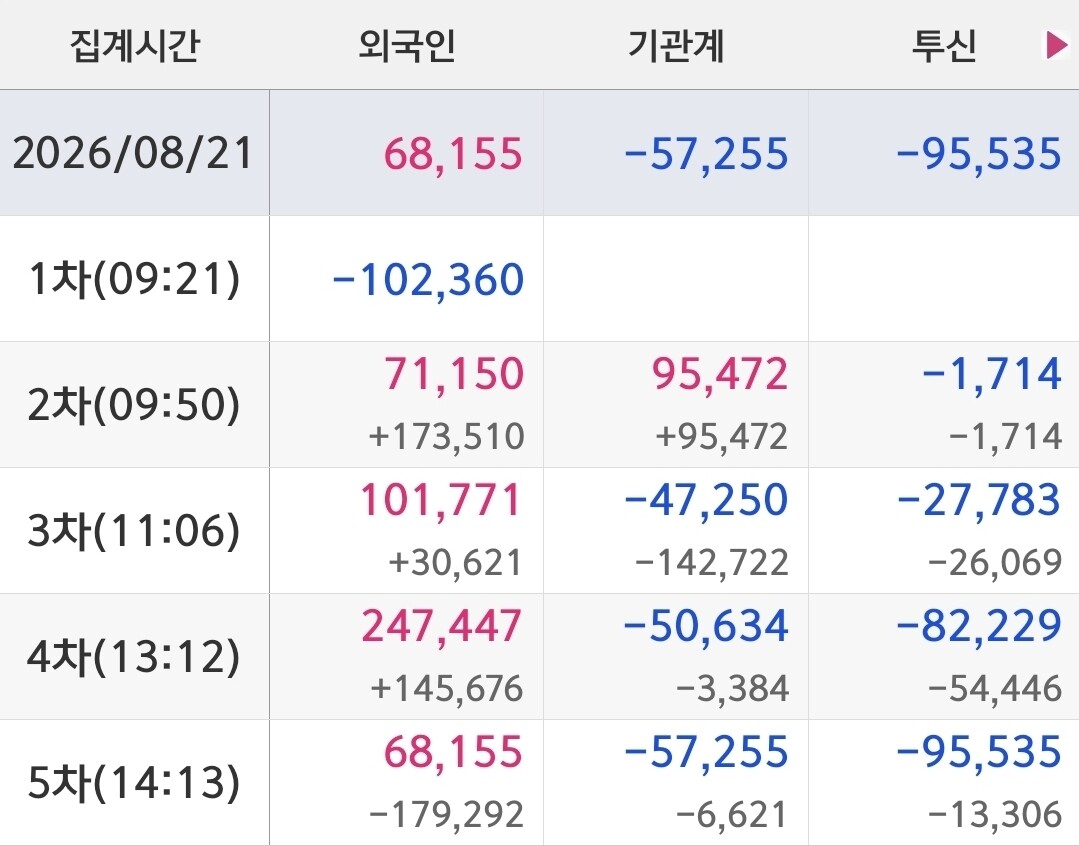Click institution value 95,472
This screenshot has width=1079, height=846.
720,374
